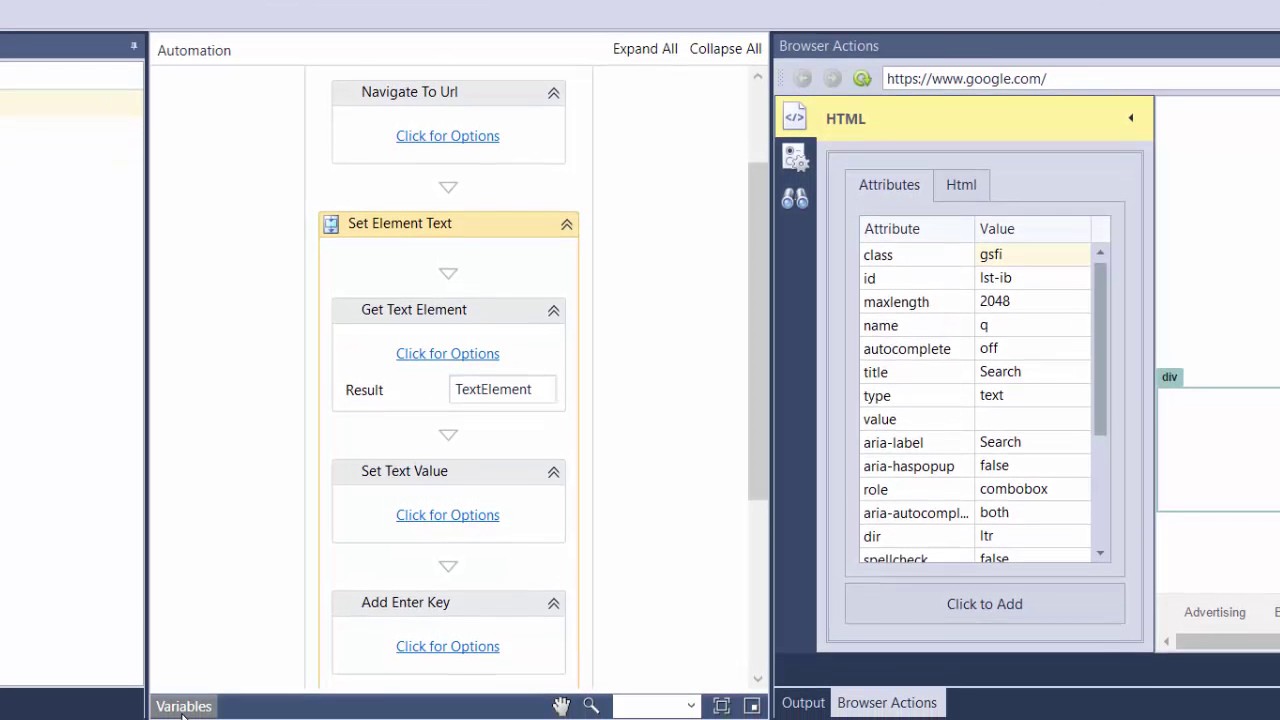Click the workflow vertical scrollbar

pos(758,330)
